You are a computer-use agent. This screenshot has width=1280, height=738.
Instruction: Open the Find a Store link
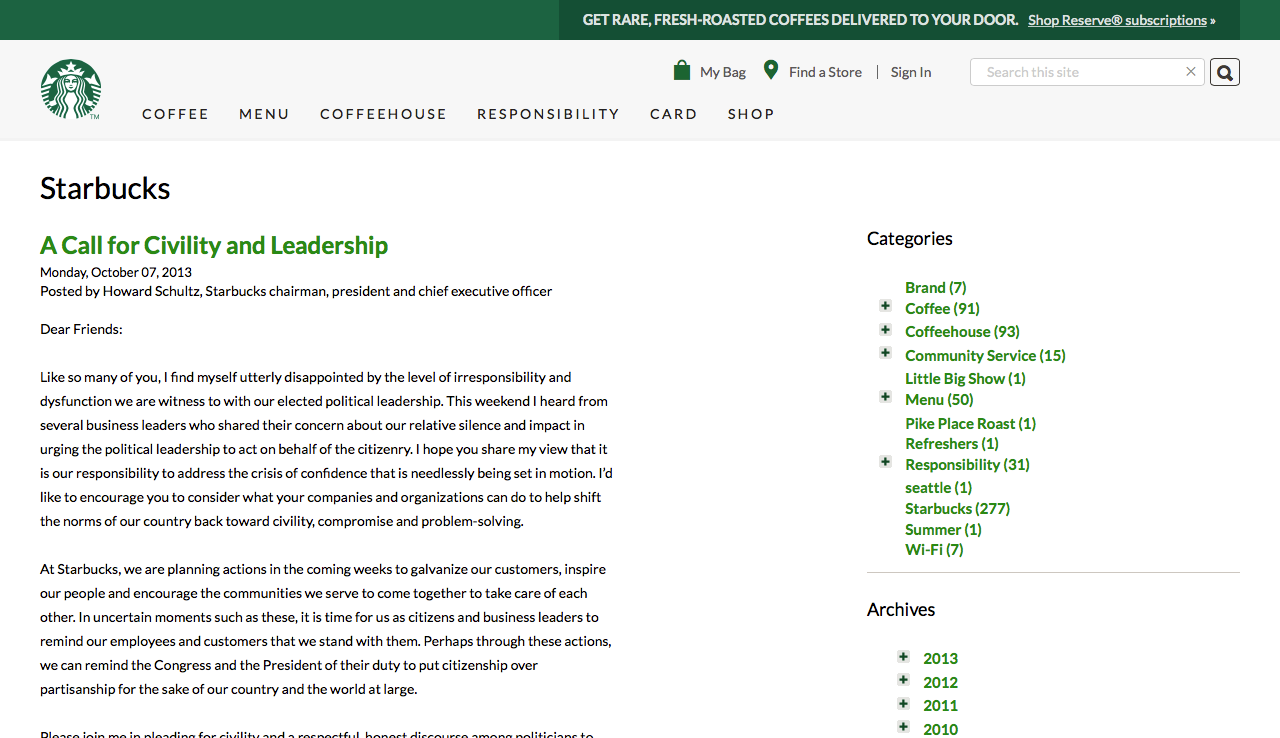tap(825, 72)
